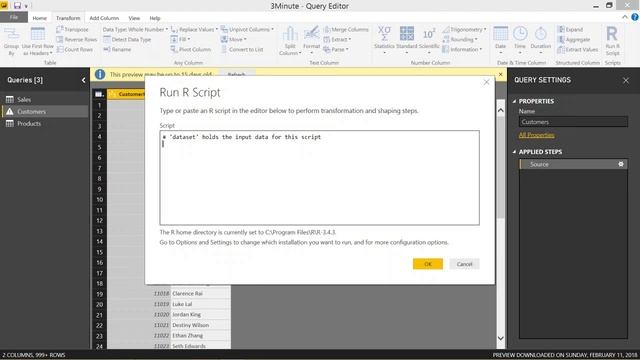Click the query Name field
Image resolution: width=640 pixels, height=360 pixels.
[x=573, y=122]
